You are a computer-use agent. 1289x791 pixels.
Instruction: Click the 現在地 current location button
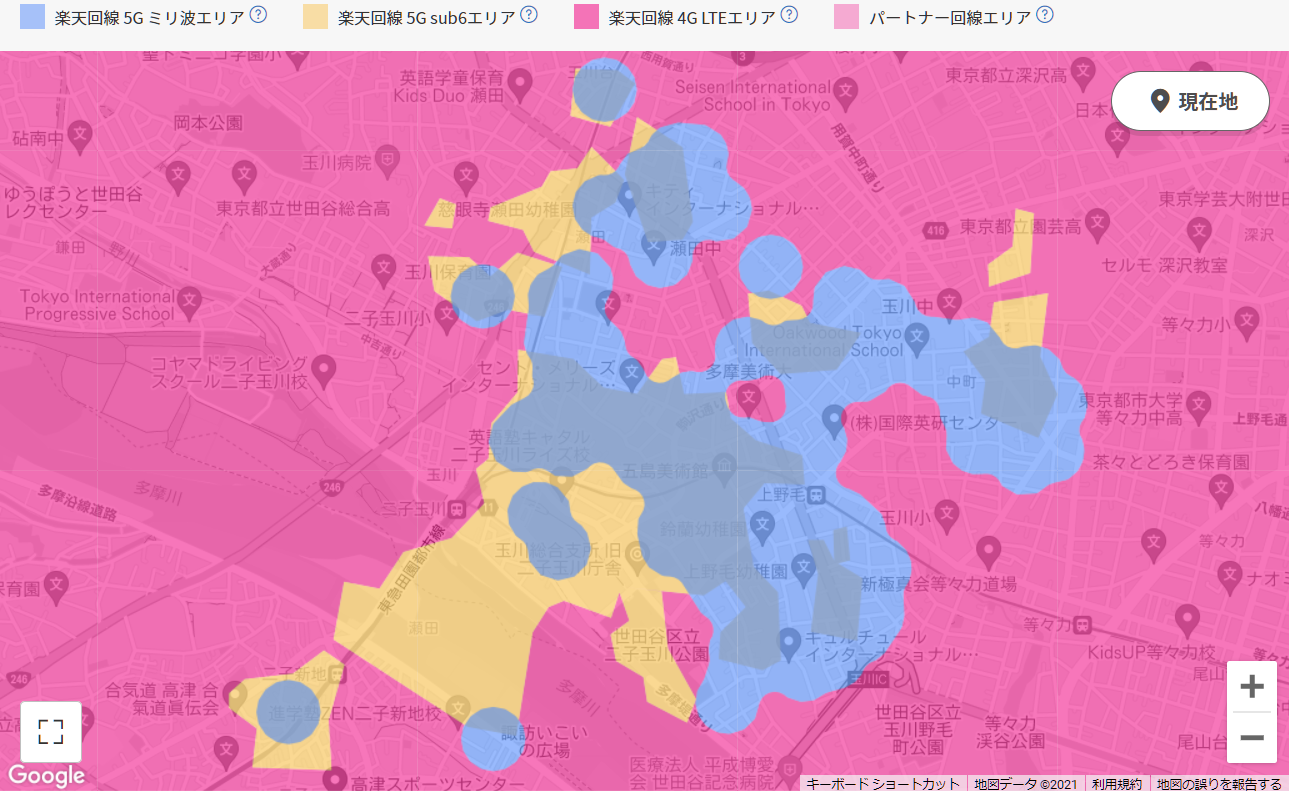[x=1190, y=101]
